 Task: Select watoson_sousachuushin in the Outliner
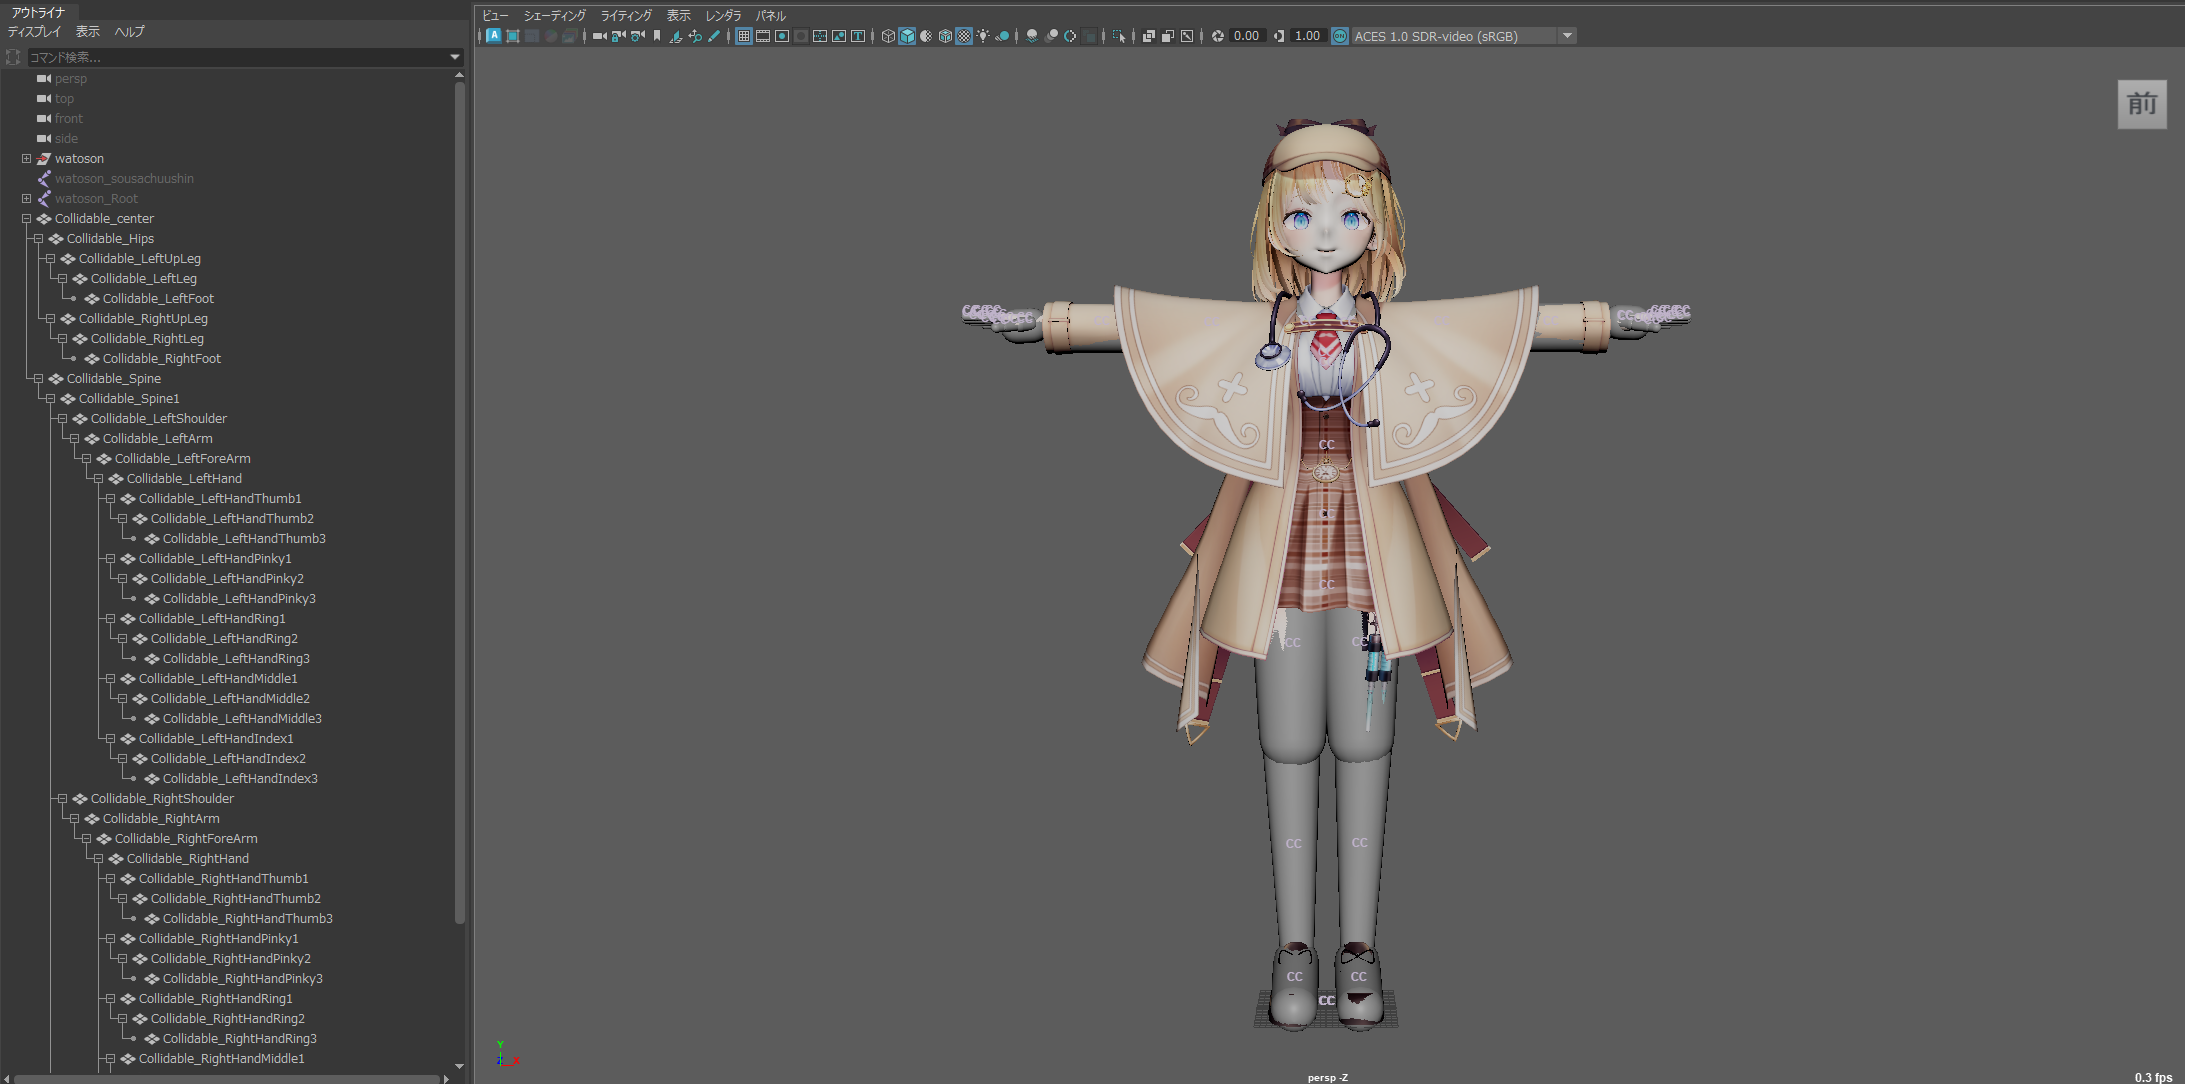(124, 178)
